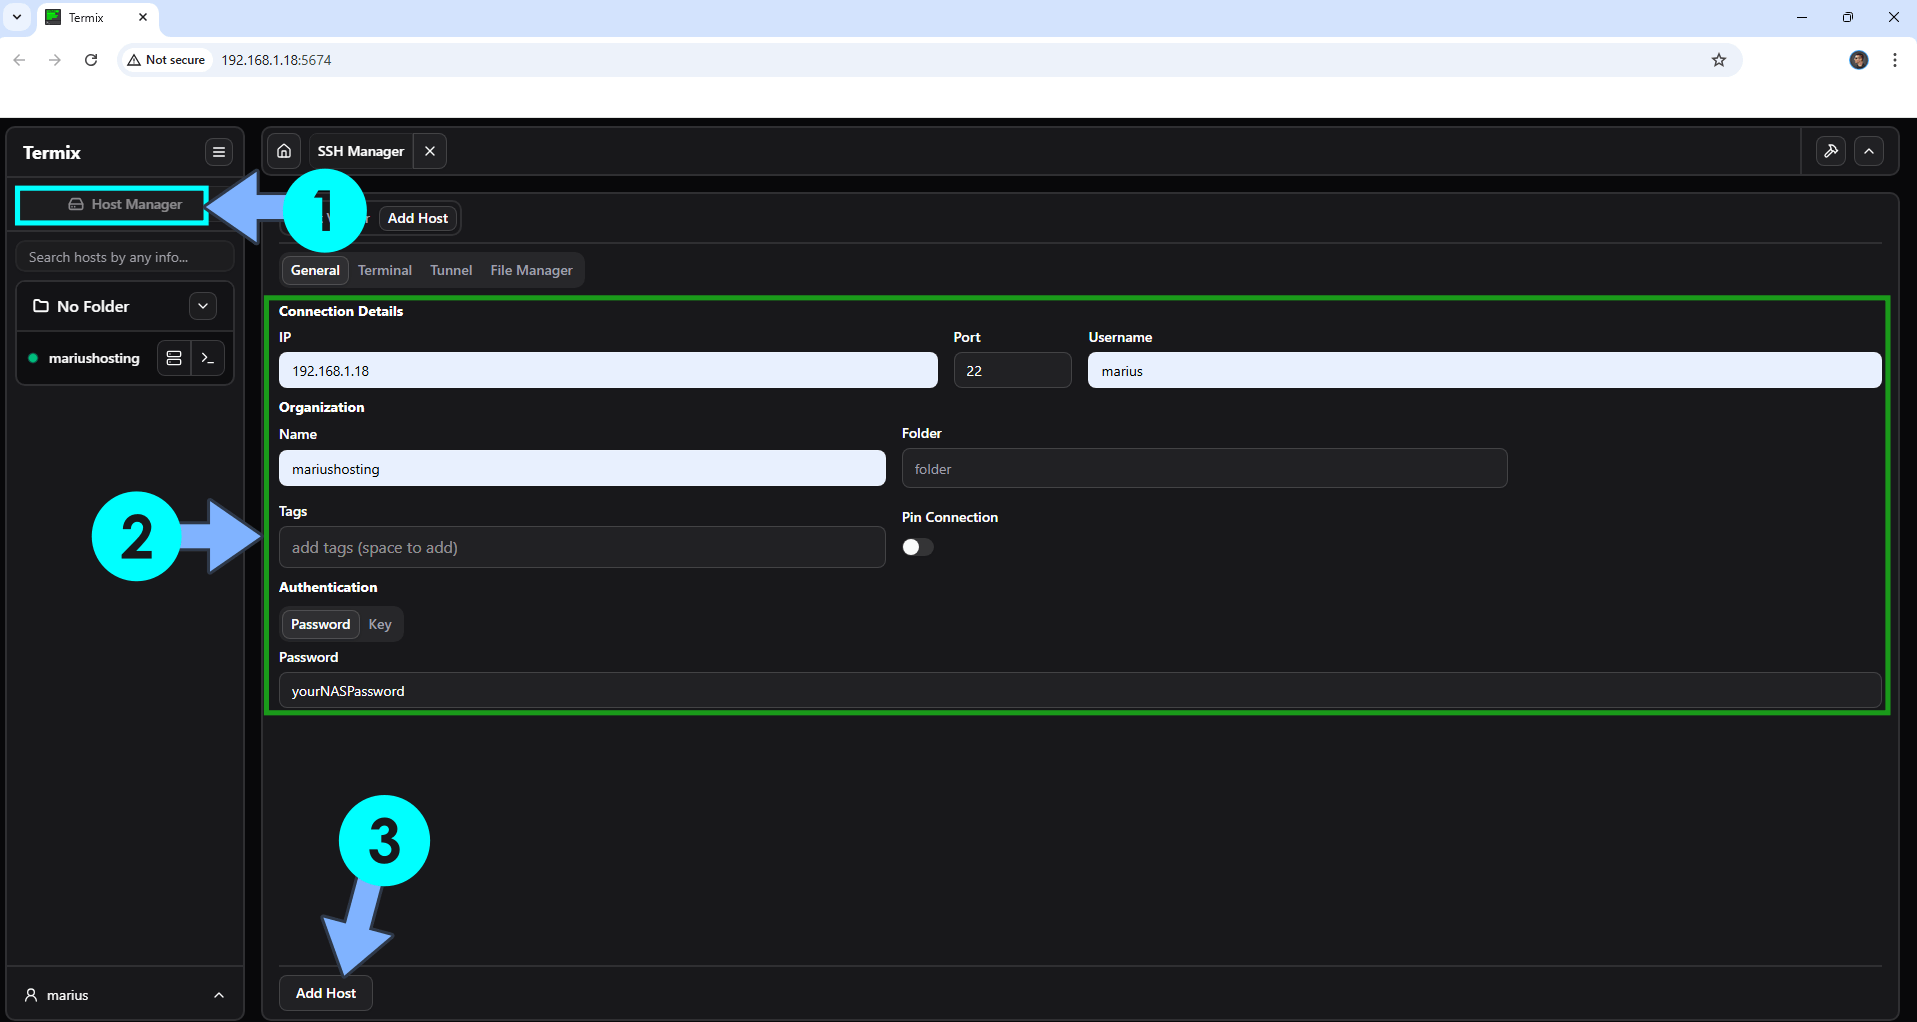The image size is (1917, 1022).
Task: Click the Name field
Action: (x=582, y=468)
